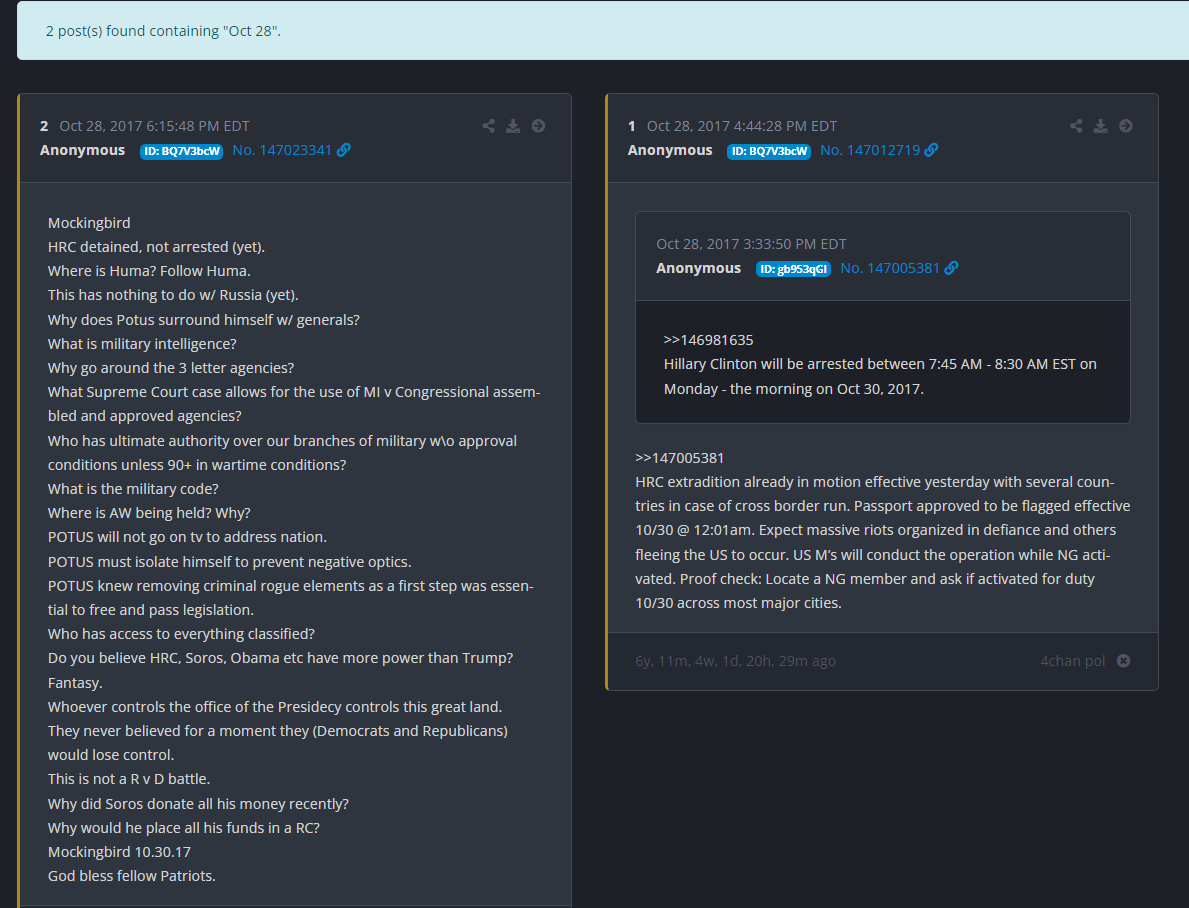Screen dimensions: 1189x908
Task: Download post 2 via download icon
Action: pos(513,126)
